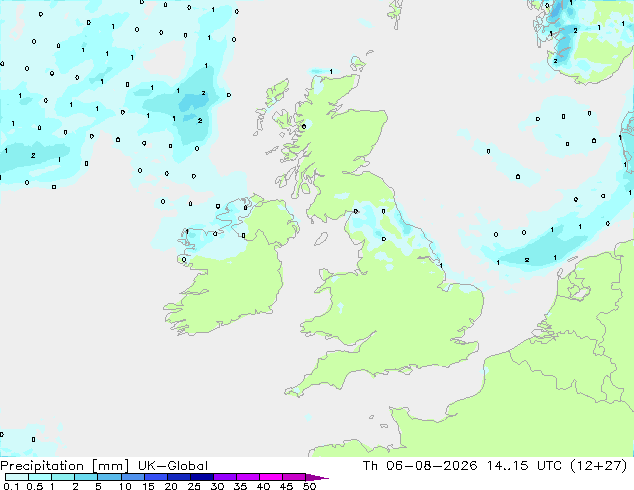Image resolution: width=634 pixels, height=490 pixels.
Task: Click the 25–30 mm dark navy legend swatch
Action: (x=202, y=477)
